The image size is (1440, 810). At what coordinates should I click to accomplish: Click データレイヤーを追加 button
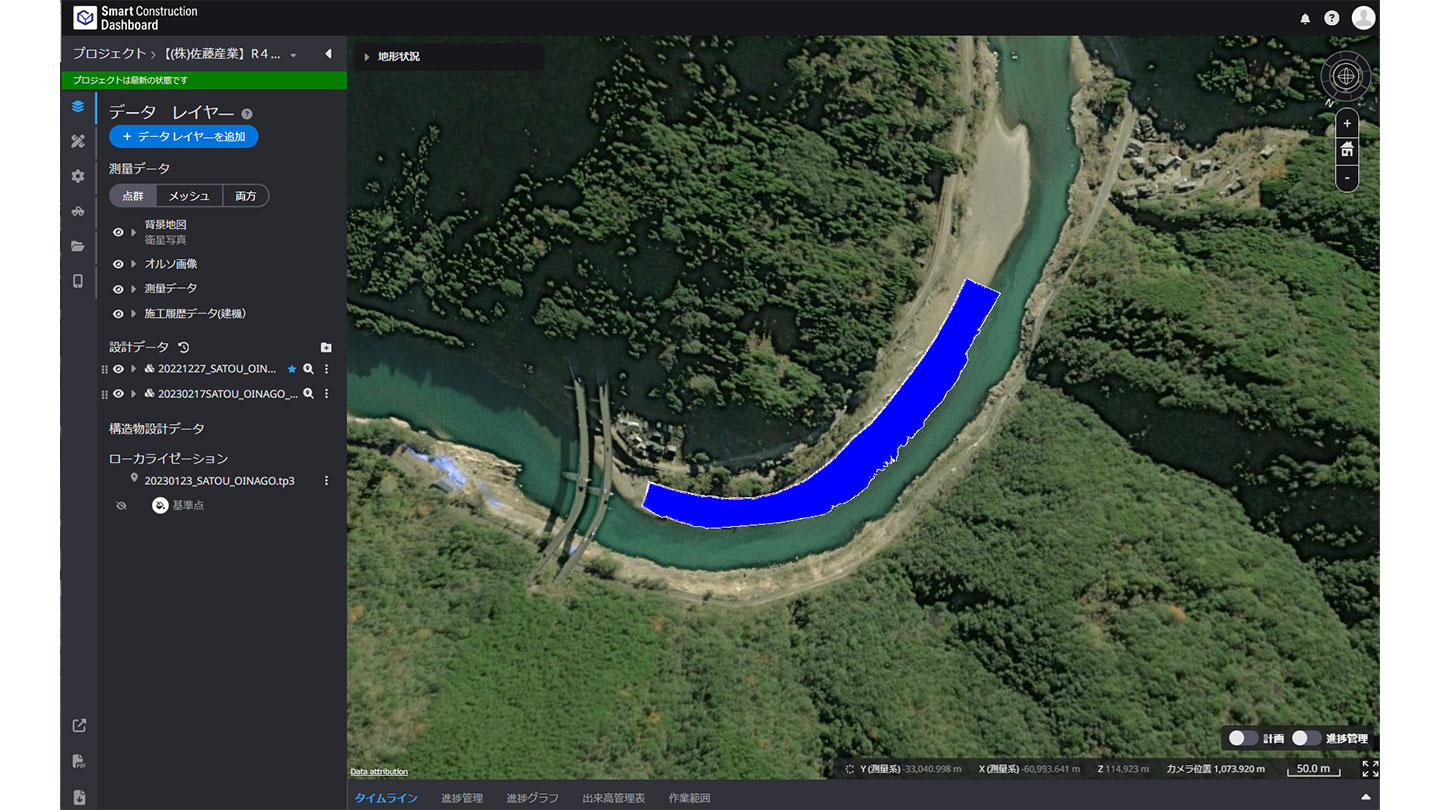click(x=184, y=137)
